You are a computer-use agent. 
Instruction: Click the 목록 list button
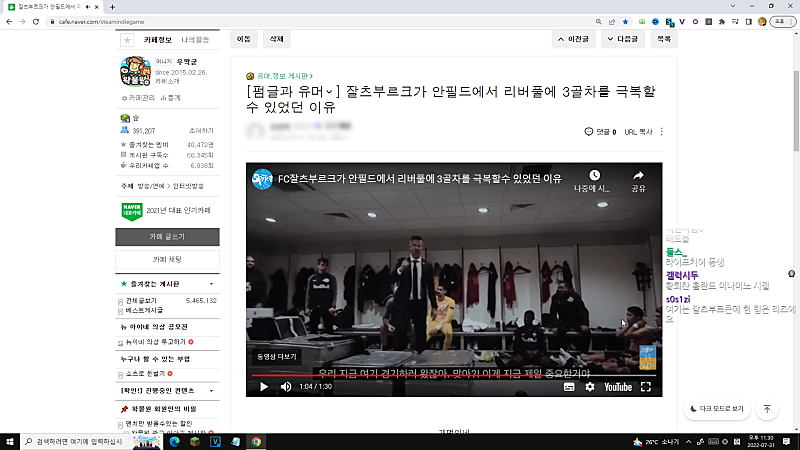coord(664,39)
